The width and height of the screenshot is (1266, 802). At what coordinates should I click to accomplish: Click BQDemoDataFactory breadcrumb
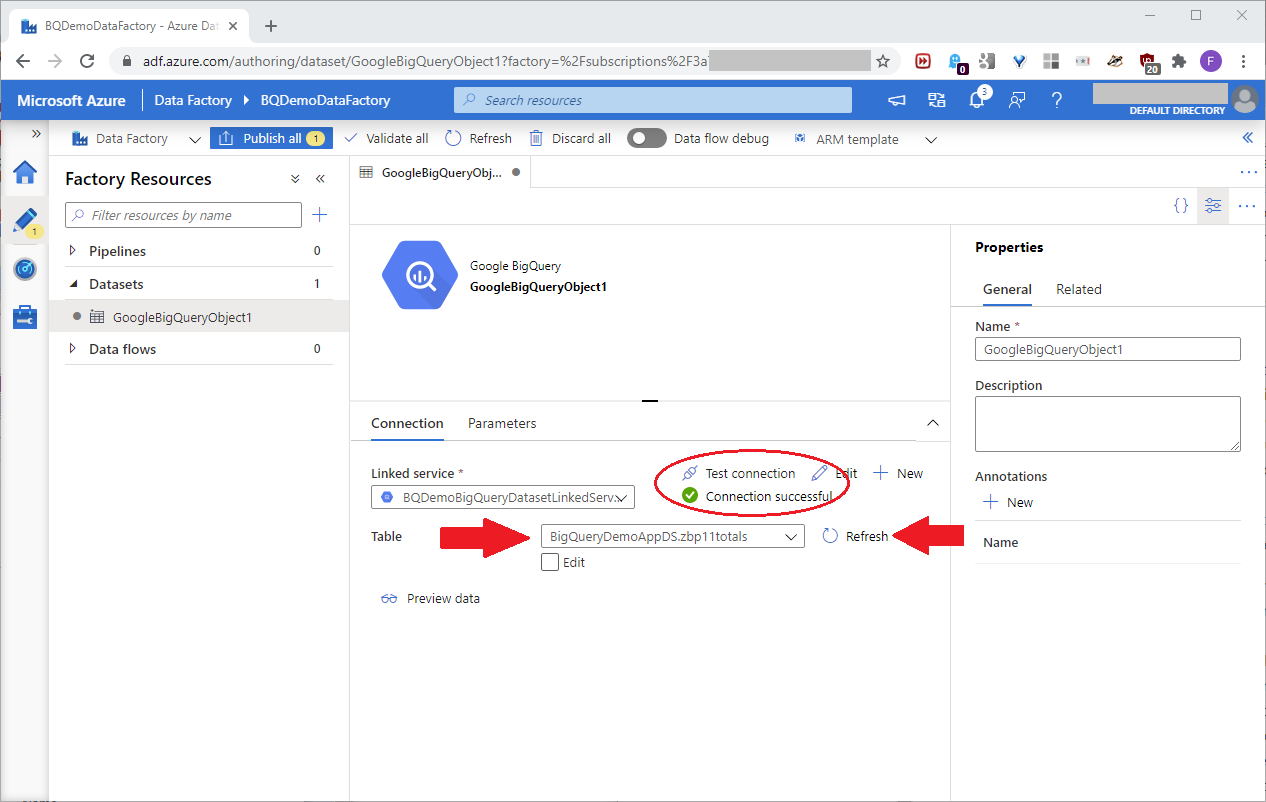(x=325, y=100)
